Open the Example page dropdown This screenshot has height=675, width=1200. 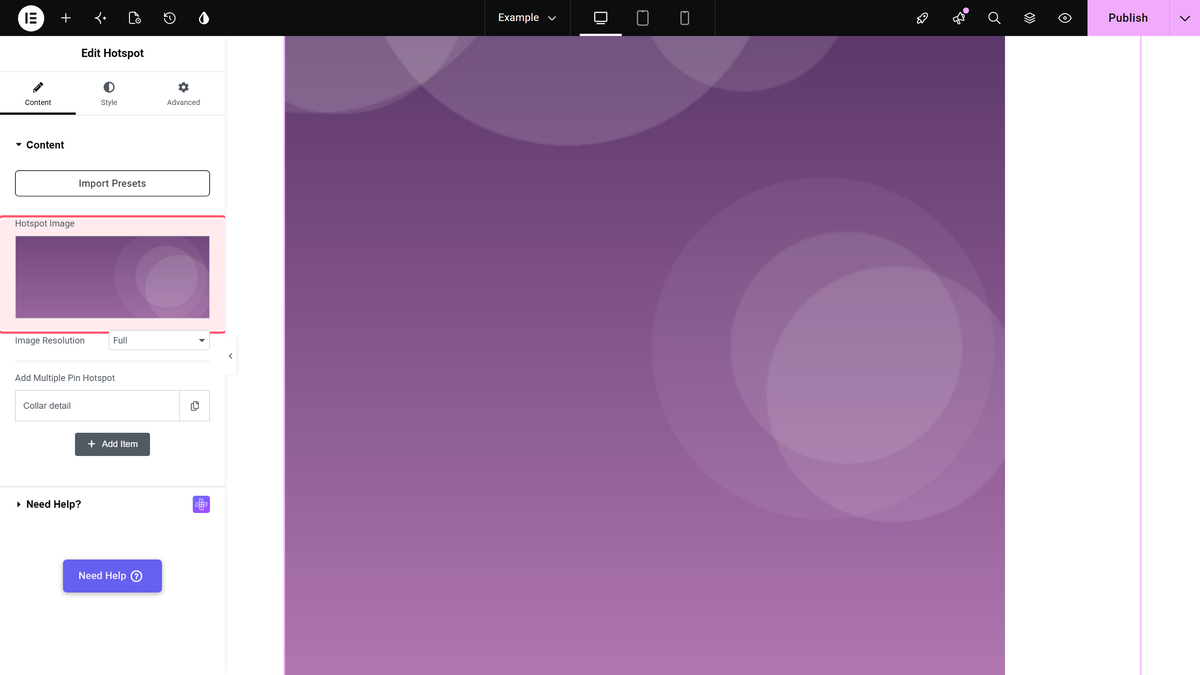click(527, 18)
